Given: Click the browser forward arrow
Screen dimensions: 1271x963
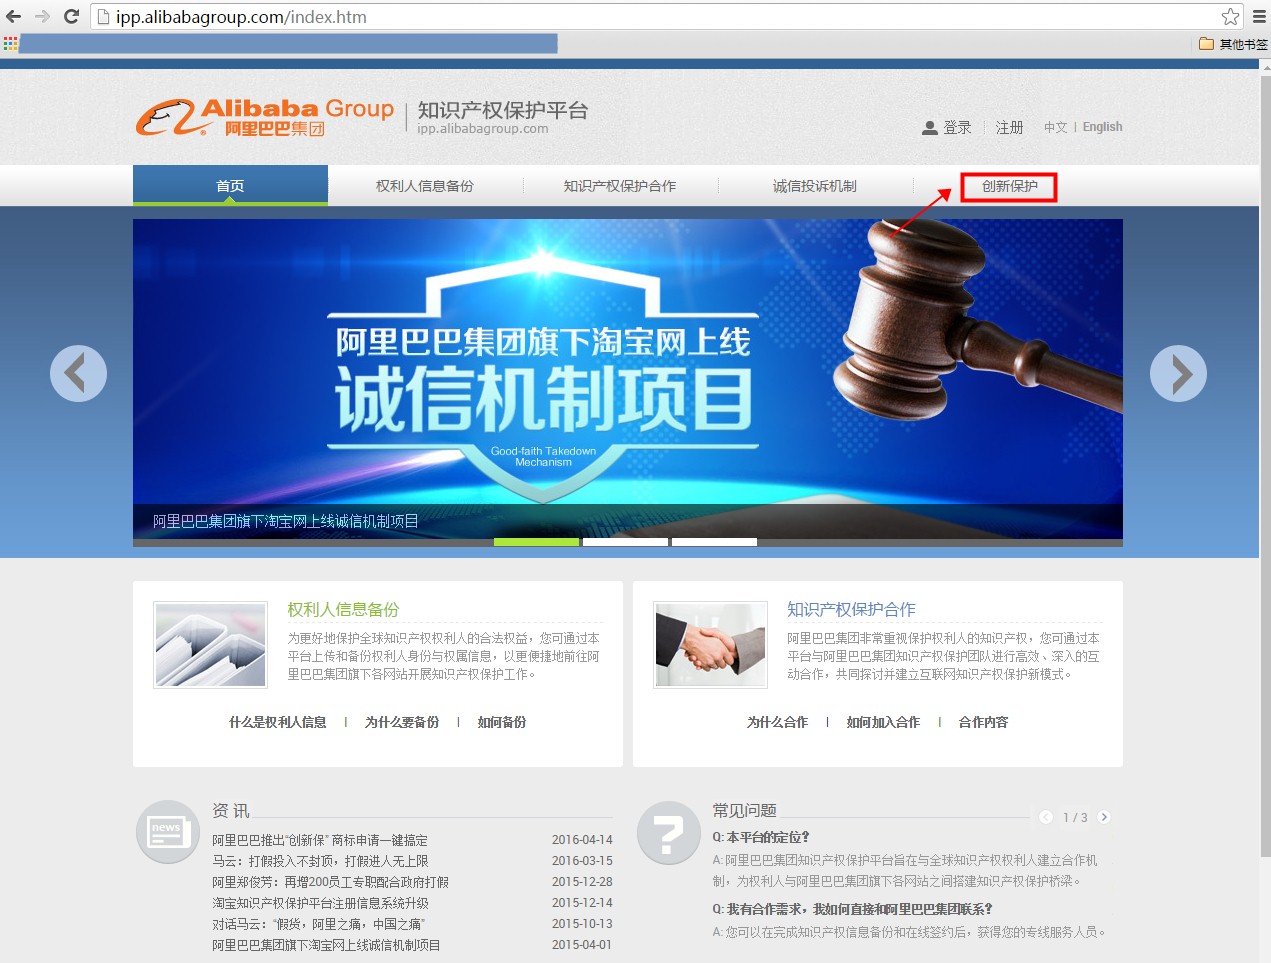Looking at the screenshot, I should 42,16.
